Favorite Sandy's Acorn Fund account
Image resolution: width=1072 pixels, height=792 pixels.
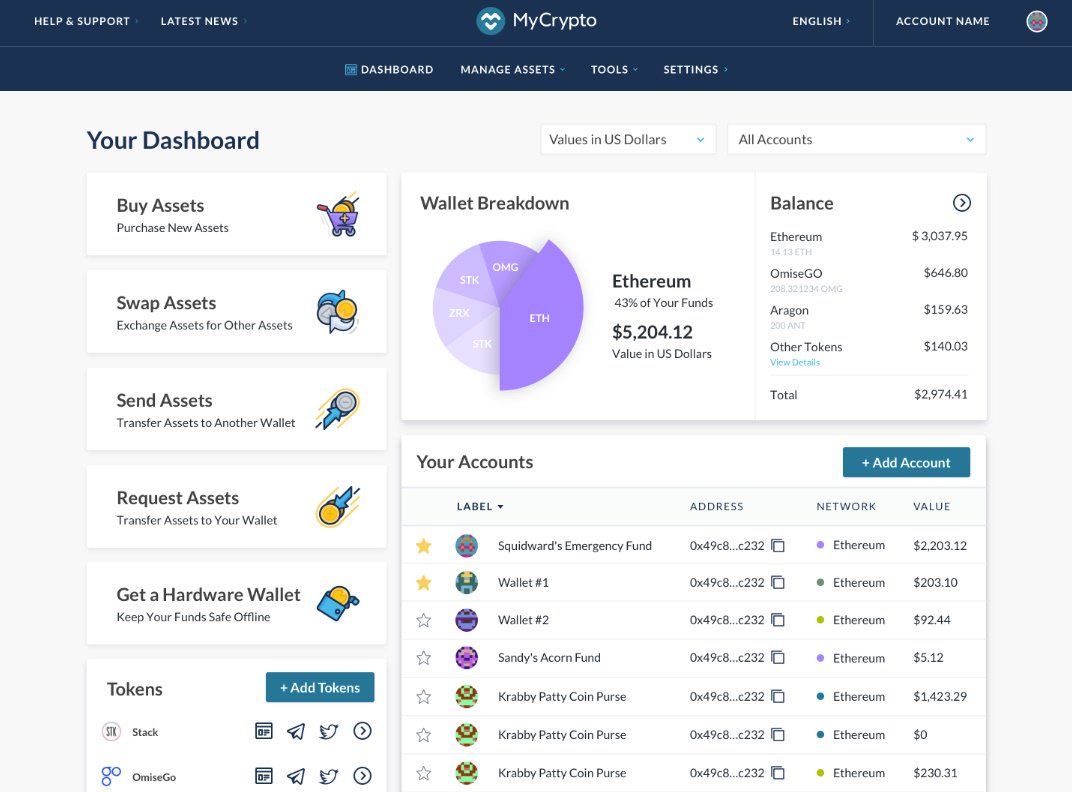click(x=424, y=658)
